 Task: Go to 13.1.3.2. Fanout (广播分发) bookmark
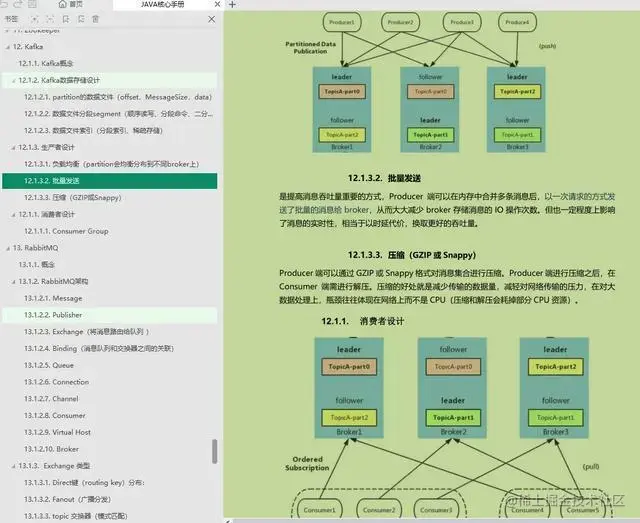point(67,499)
